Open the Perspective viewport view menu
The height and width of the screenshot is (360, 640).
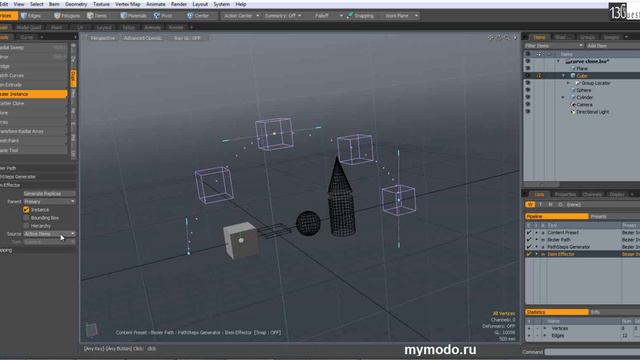pos(102,38)
